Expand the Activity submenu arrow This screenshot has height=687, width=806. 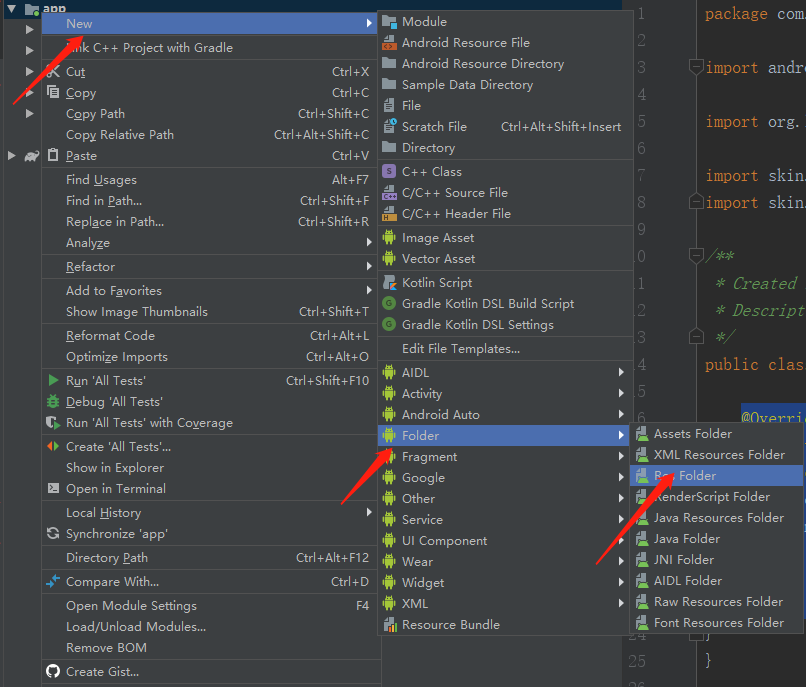tap(621, 393)
